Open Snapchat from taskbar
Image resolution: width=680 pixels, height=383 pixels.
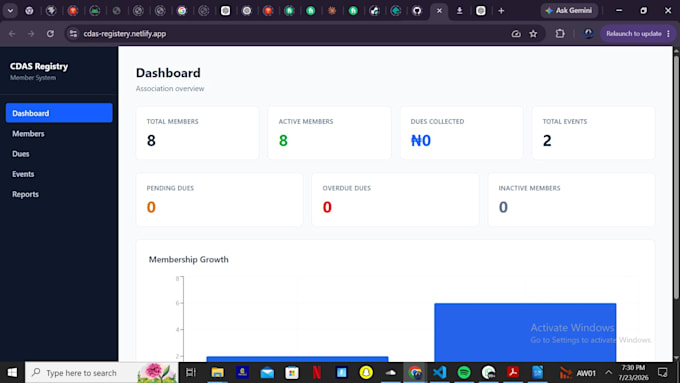[x=366, y=373]
